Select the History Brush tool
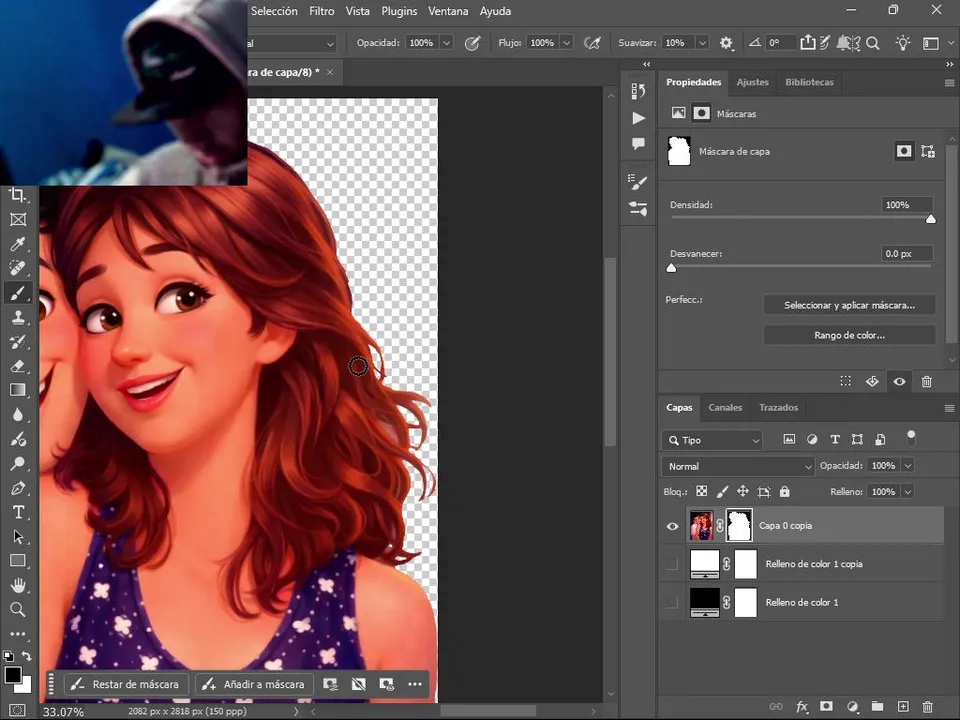The width and height of the screenshot is (960, 720). point(18,342)
